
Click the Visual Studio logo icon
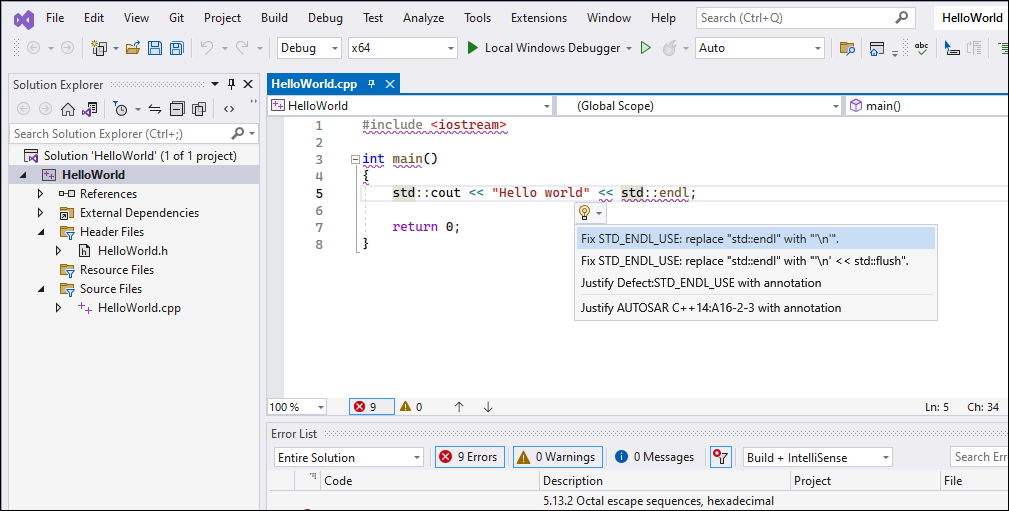(x=24, y=19)
